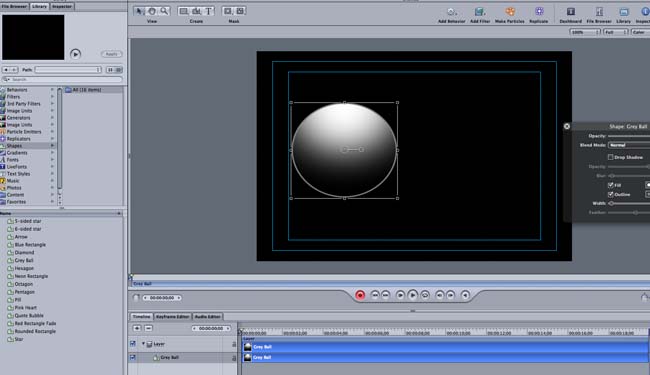
Task: Step to previous frame
Action: point(439,295)
